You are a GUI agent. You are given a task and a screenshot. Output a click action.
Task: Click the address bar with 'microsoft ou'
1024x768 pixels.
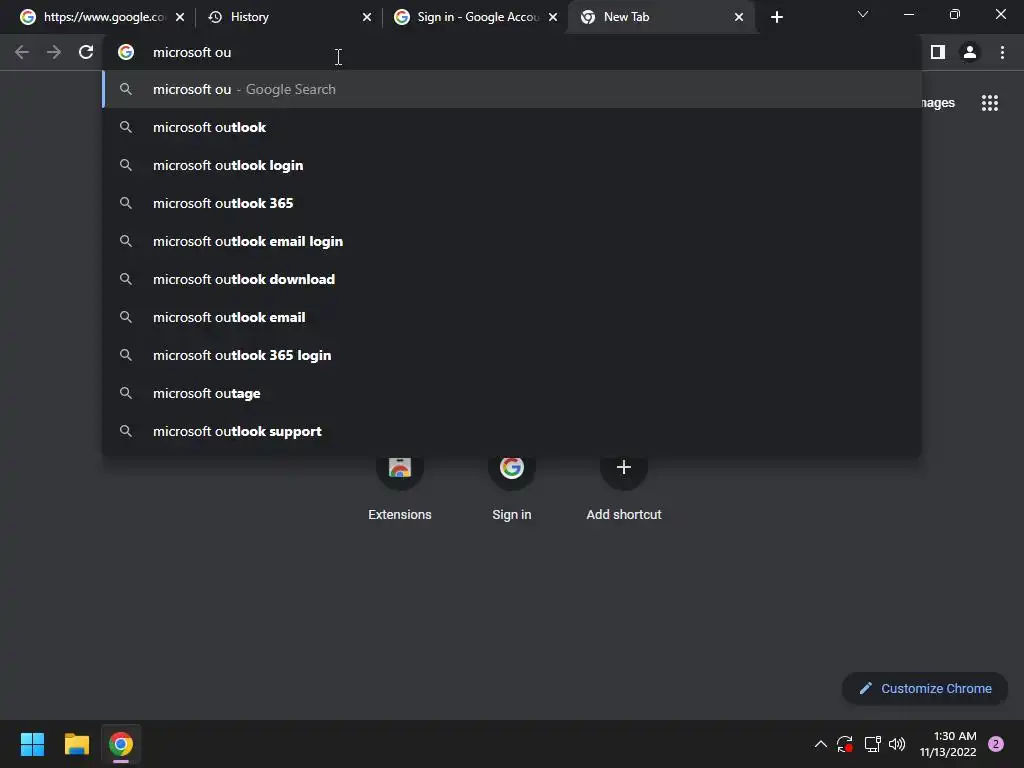point(511,52)
